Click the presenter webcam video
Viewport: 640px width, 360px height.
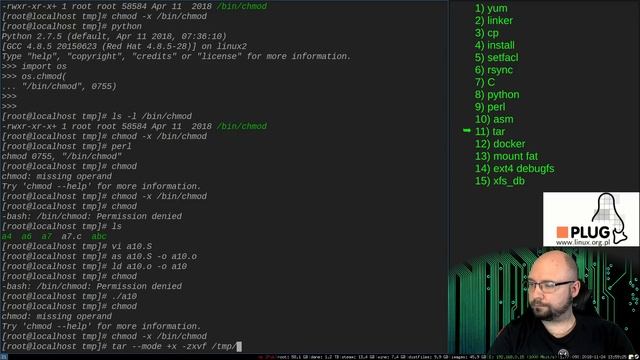pos(544,300)
